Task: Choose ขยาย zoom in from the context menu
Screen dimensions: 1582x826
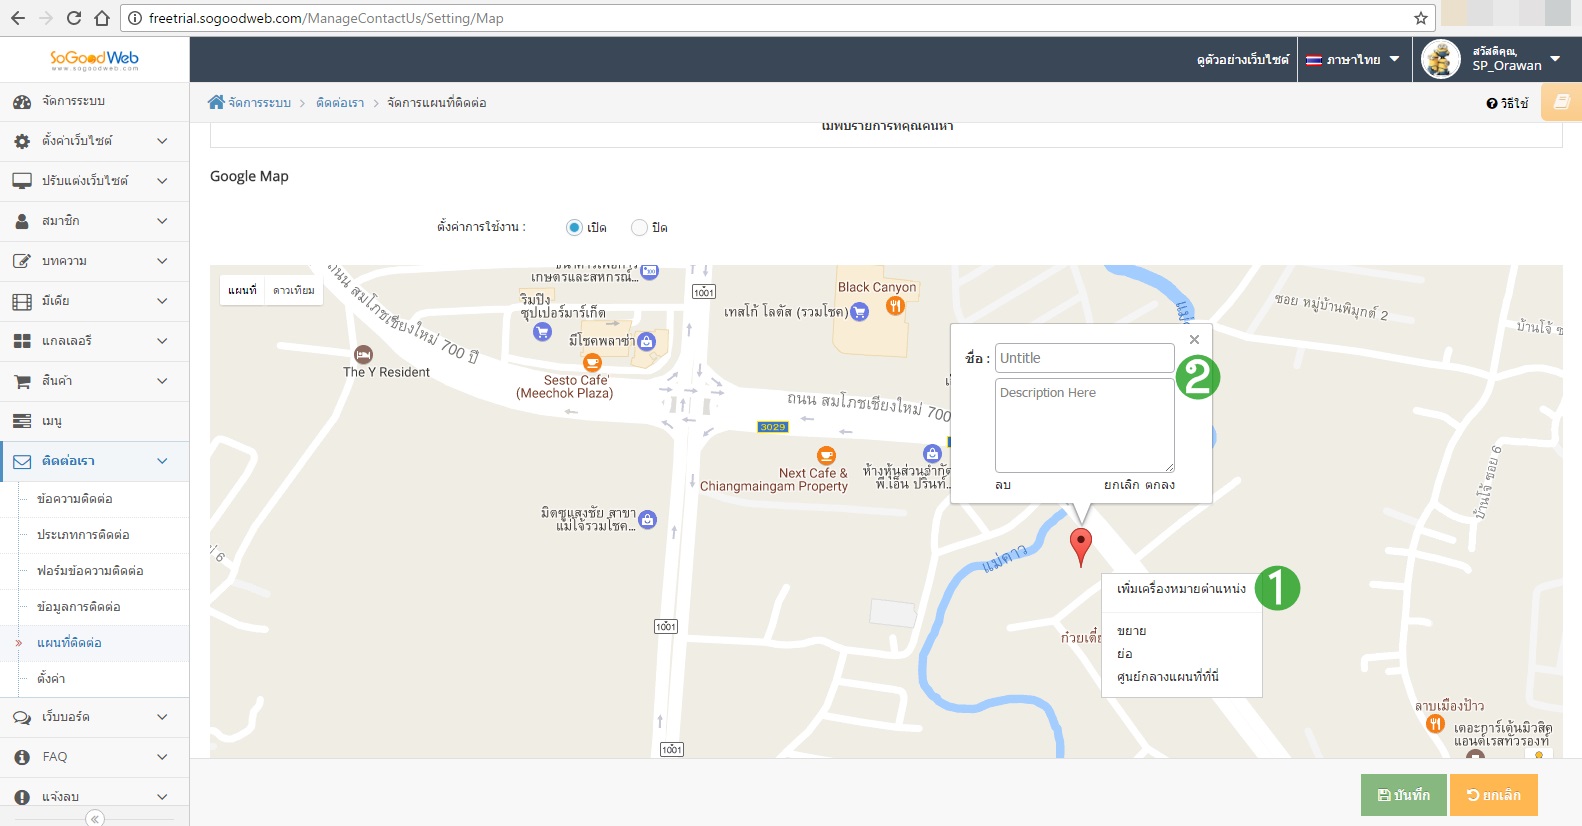Action: pyautogui.click(x=1131, y=631)
